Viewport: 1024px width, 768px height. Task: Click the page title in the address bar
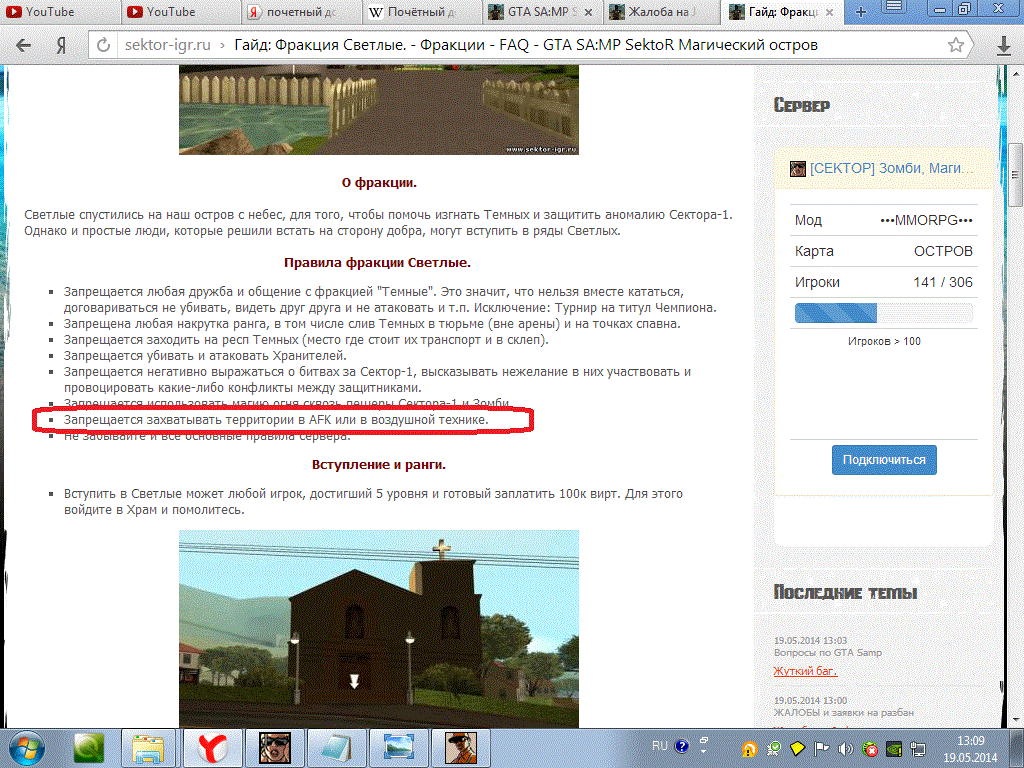[x=526, y=45]
